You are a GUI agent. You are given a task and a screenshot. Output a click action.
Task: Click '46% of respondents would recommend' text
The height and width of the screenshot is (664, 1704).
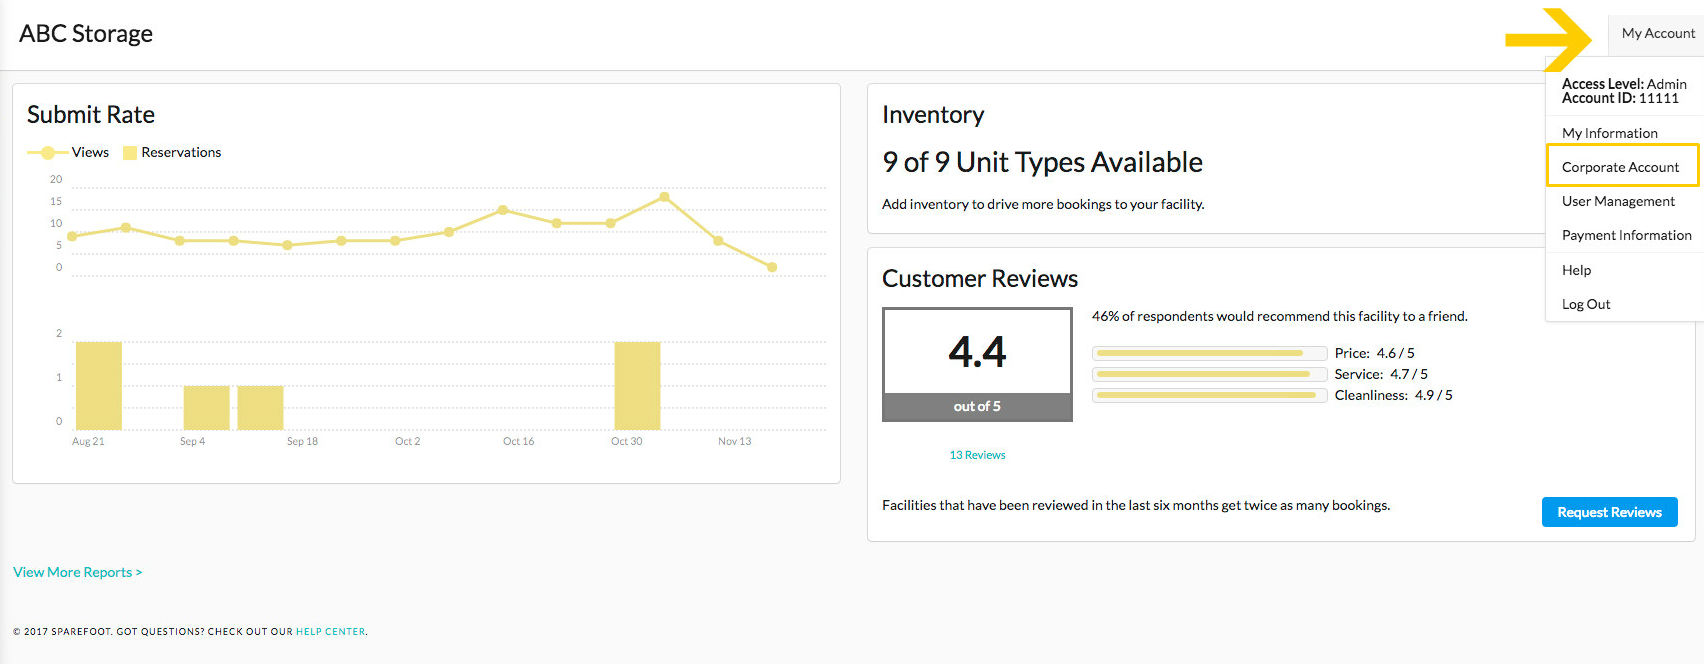1279,316
